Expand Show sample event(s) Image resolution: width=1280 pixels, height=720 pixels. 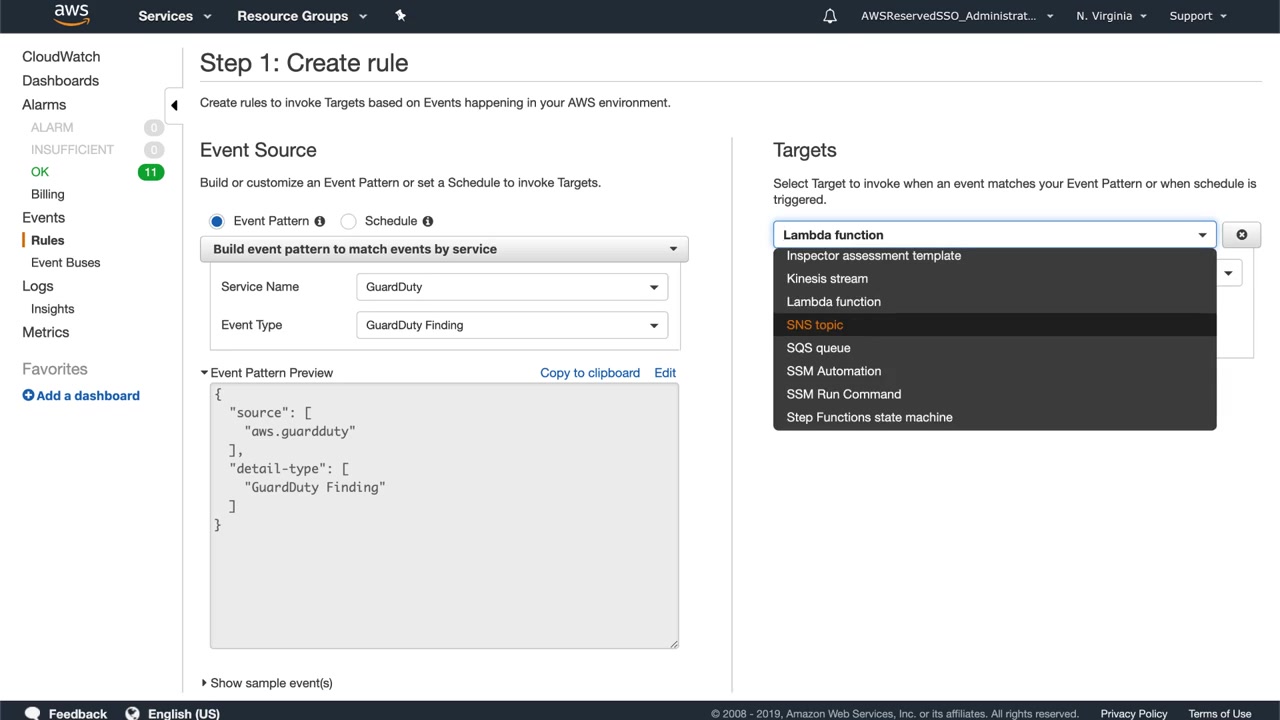(x=267, y=683)
